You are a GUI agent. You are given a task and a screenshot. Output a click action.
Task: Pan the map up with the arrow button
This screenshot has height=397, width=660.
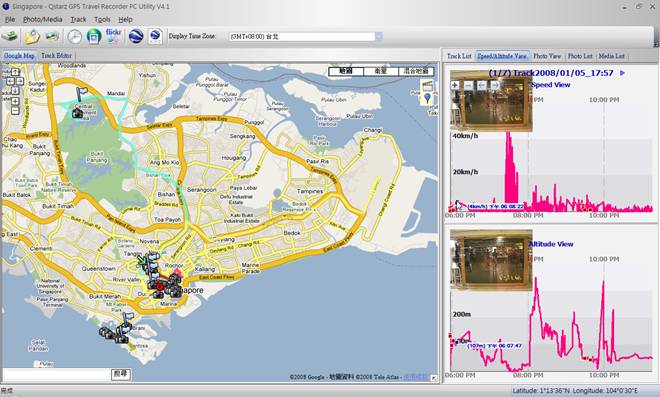coord(15,72)
